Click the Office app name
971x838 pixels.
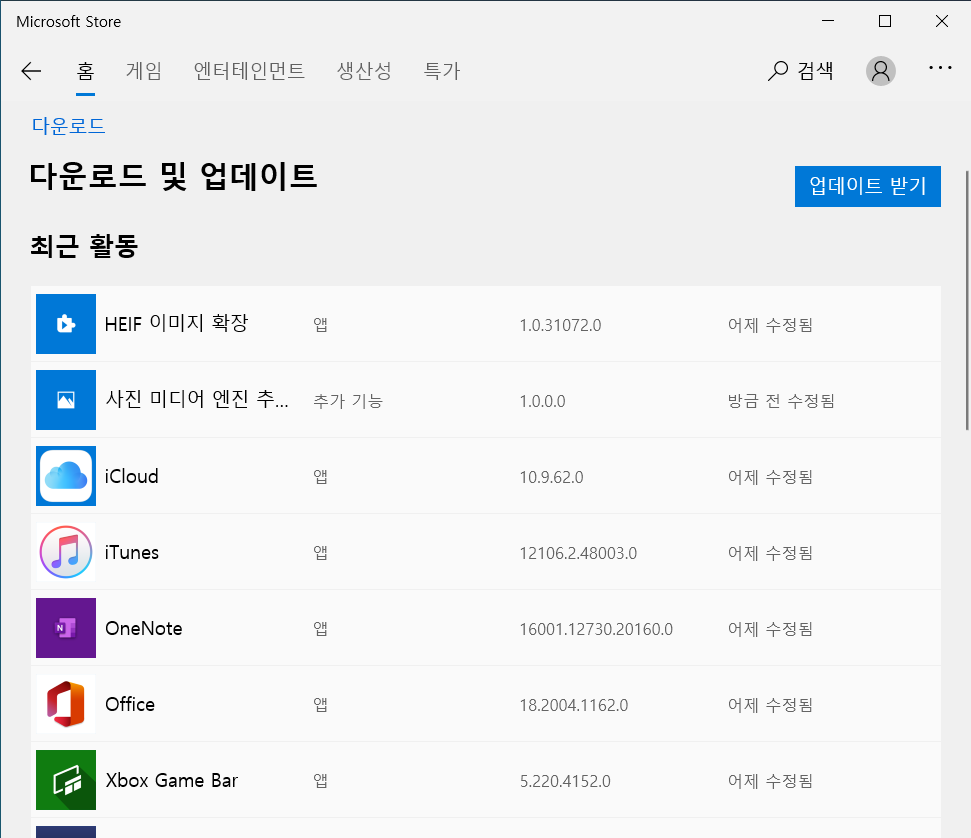tap(130, 704)
